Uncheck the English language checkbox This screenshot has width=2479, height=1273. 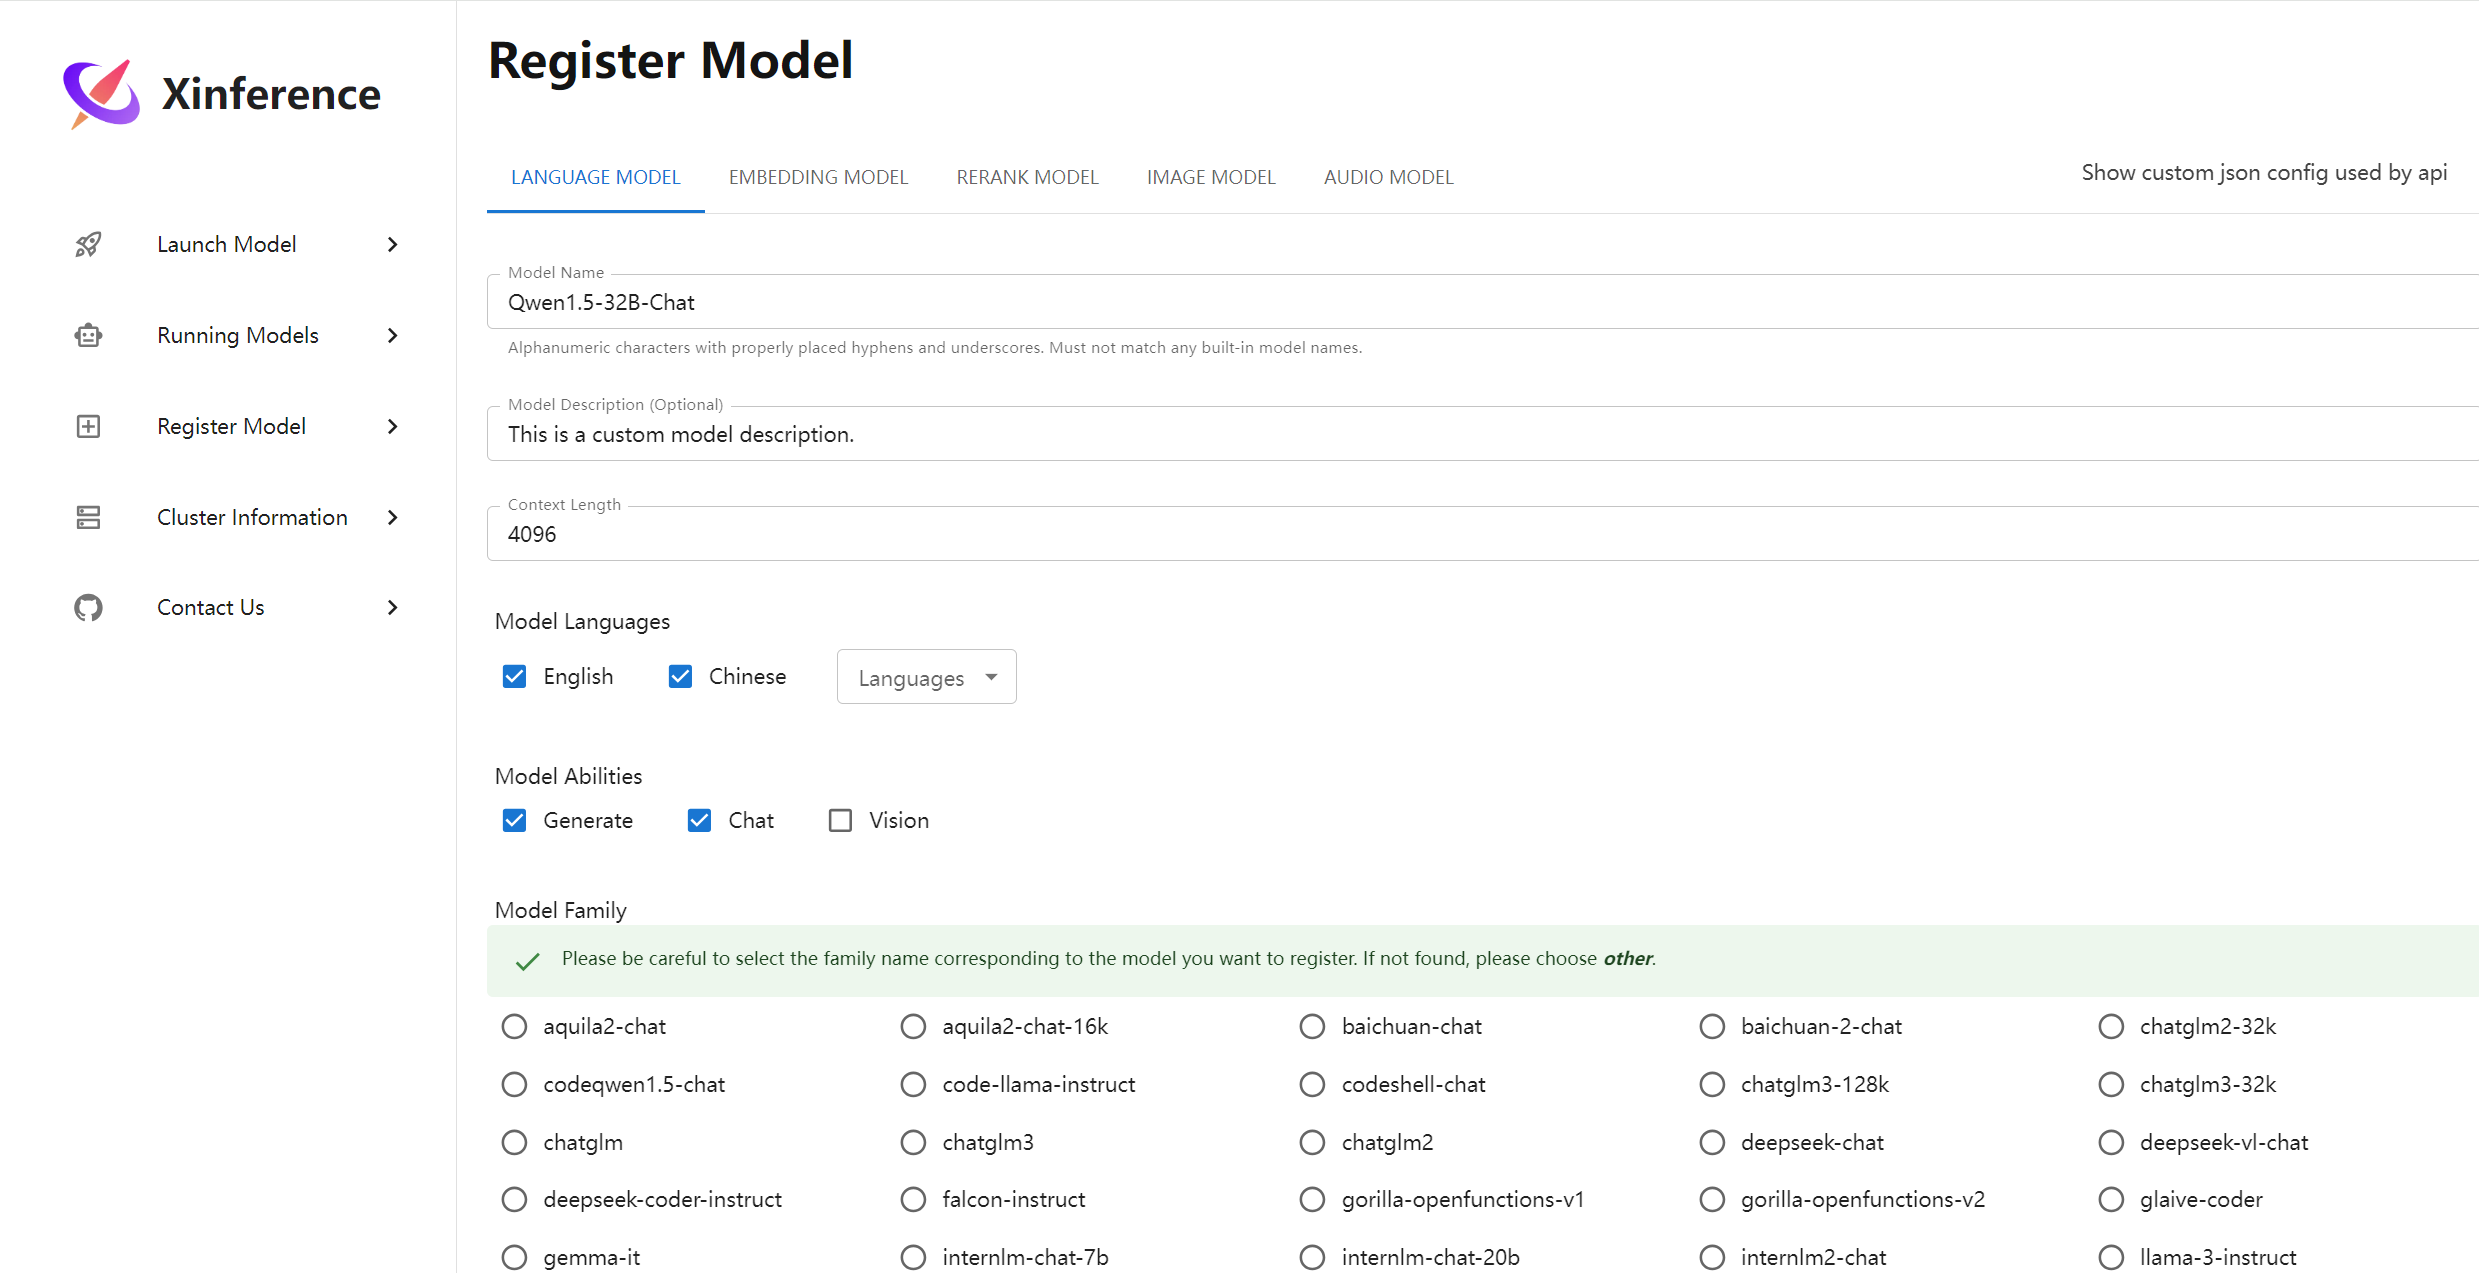514,676
